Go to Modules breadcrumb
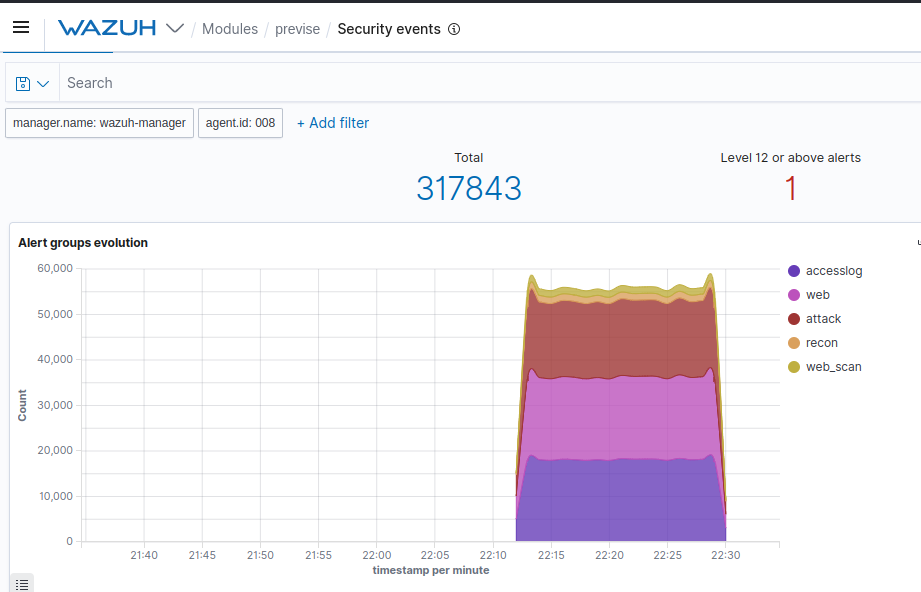The image size is (921, 592). tap(230, 29)
